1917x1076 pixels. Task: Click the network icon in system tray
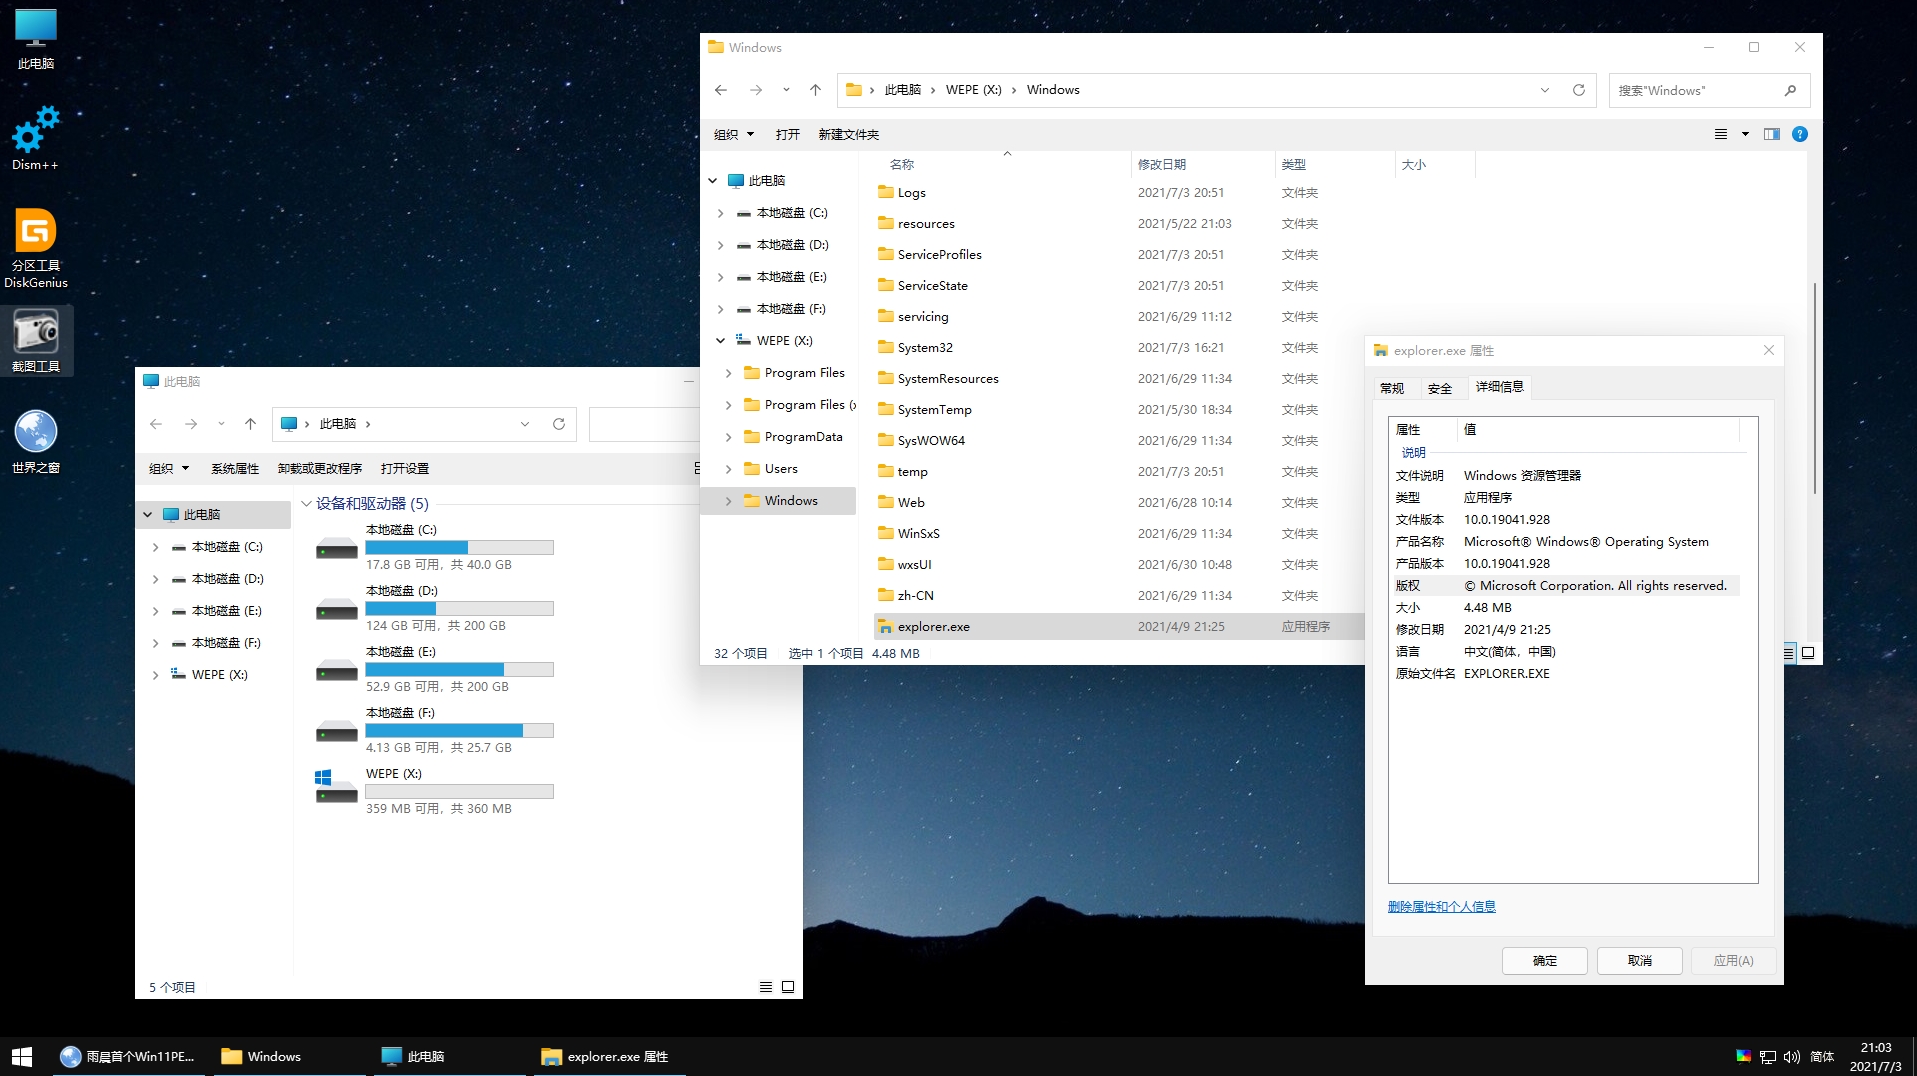(x=1768, y=1057)
